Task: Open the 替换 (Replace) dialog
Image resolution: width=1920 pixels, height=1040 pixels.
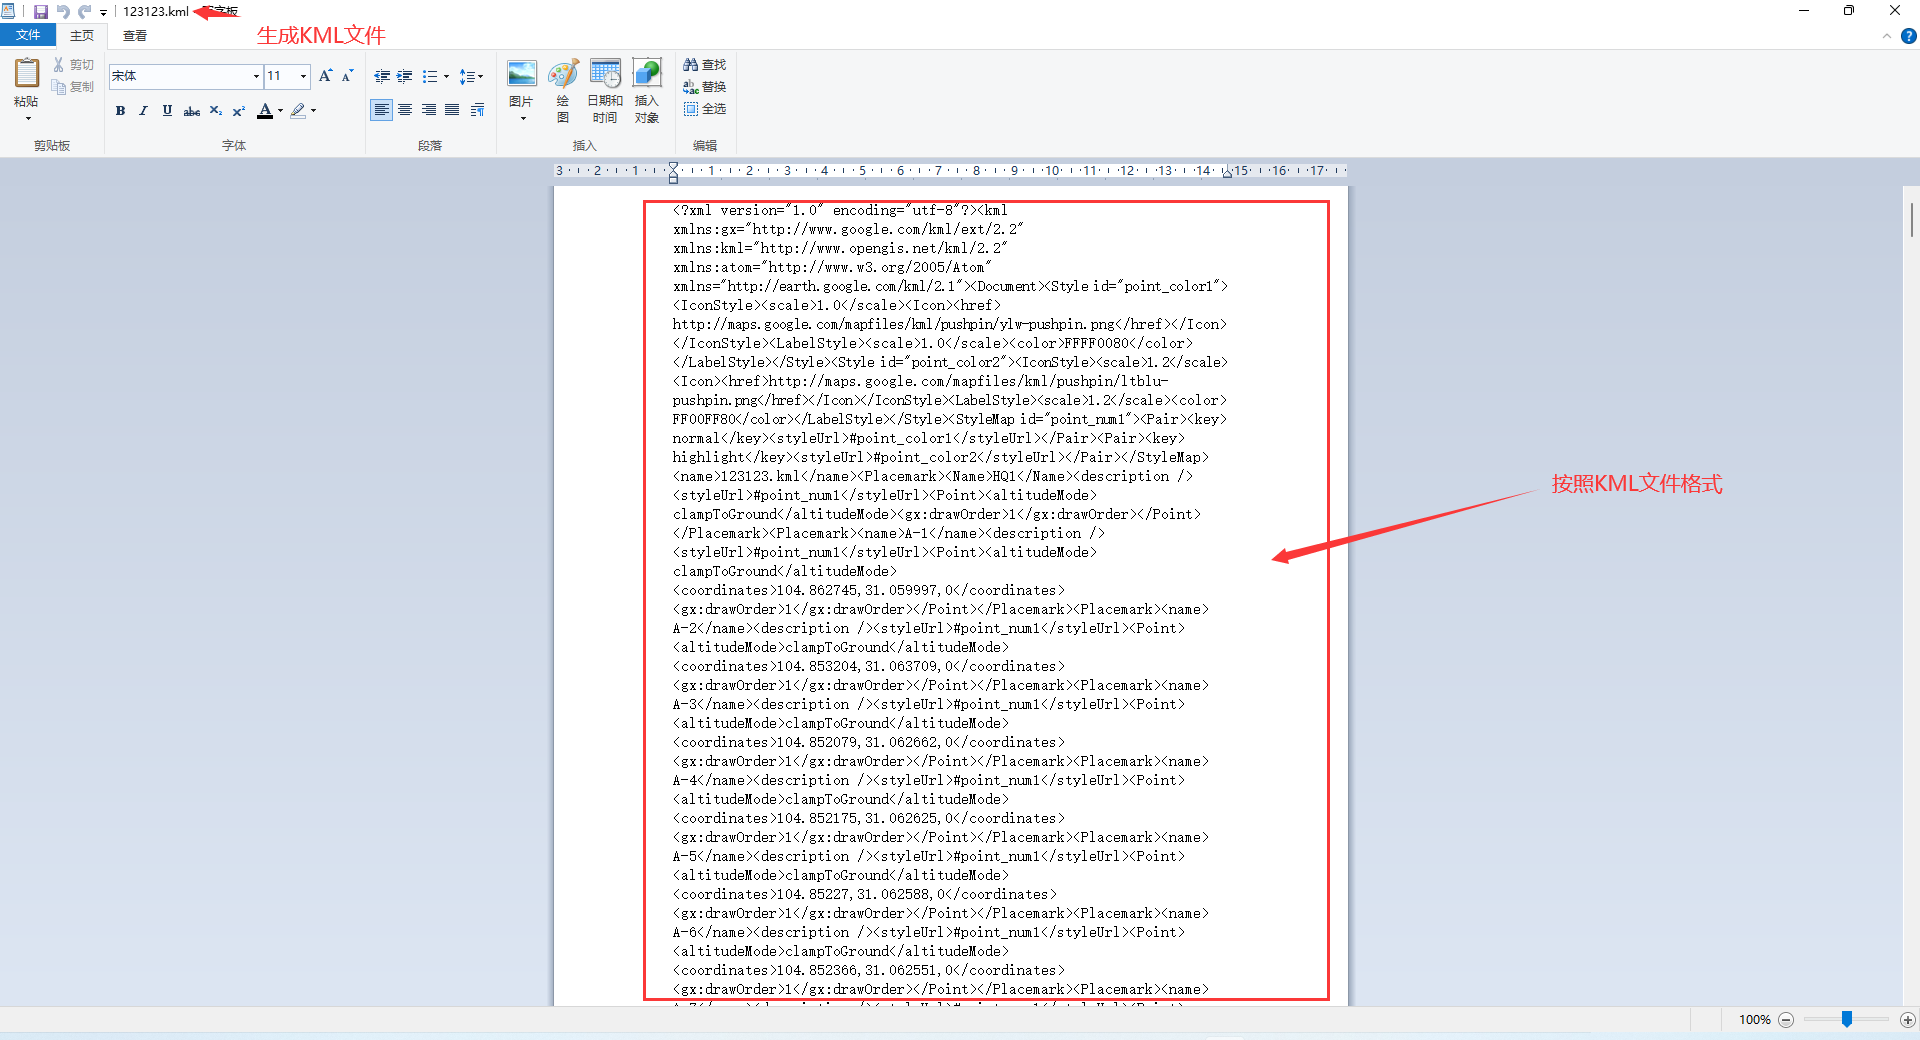Action: [705, 87]
